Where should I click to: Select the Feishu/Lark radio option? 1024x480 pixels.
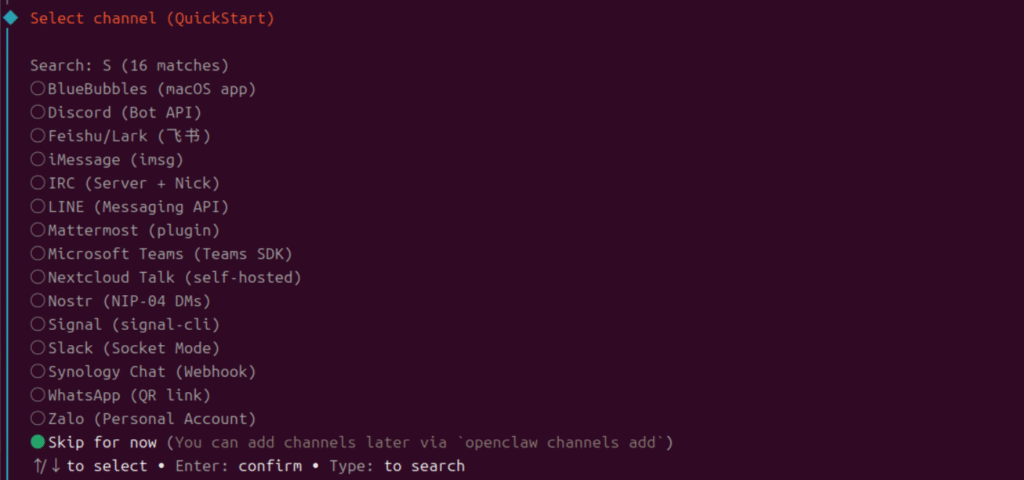pyautogui.click(x=38, y=136)
